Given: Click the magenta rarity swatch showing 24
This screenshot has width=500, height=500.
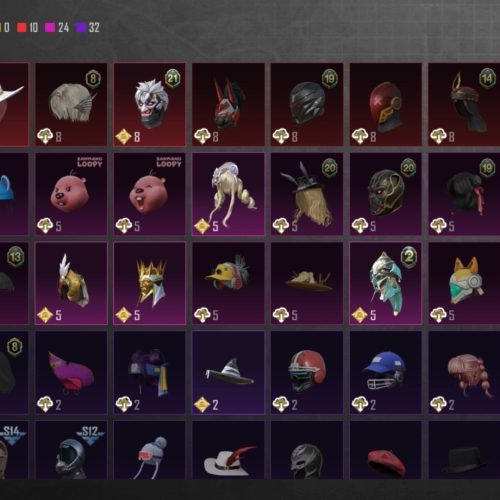Looking at the screenshot, I should (x=50, y=27).
